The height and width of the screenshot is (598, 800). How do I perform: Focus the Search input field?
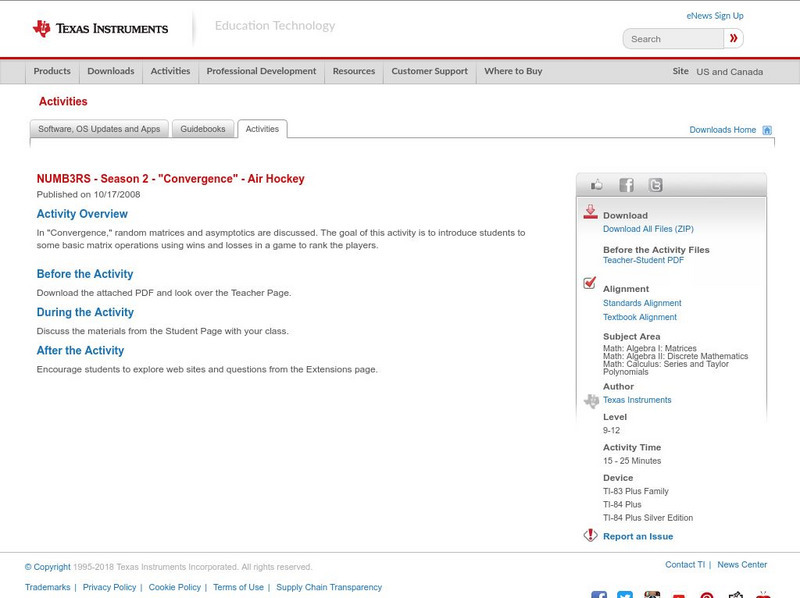click(673, 39)
